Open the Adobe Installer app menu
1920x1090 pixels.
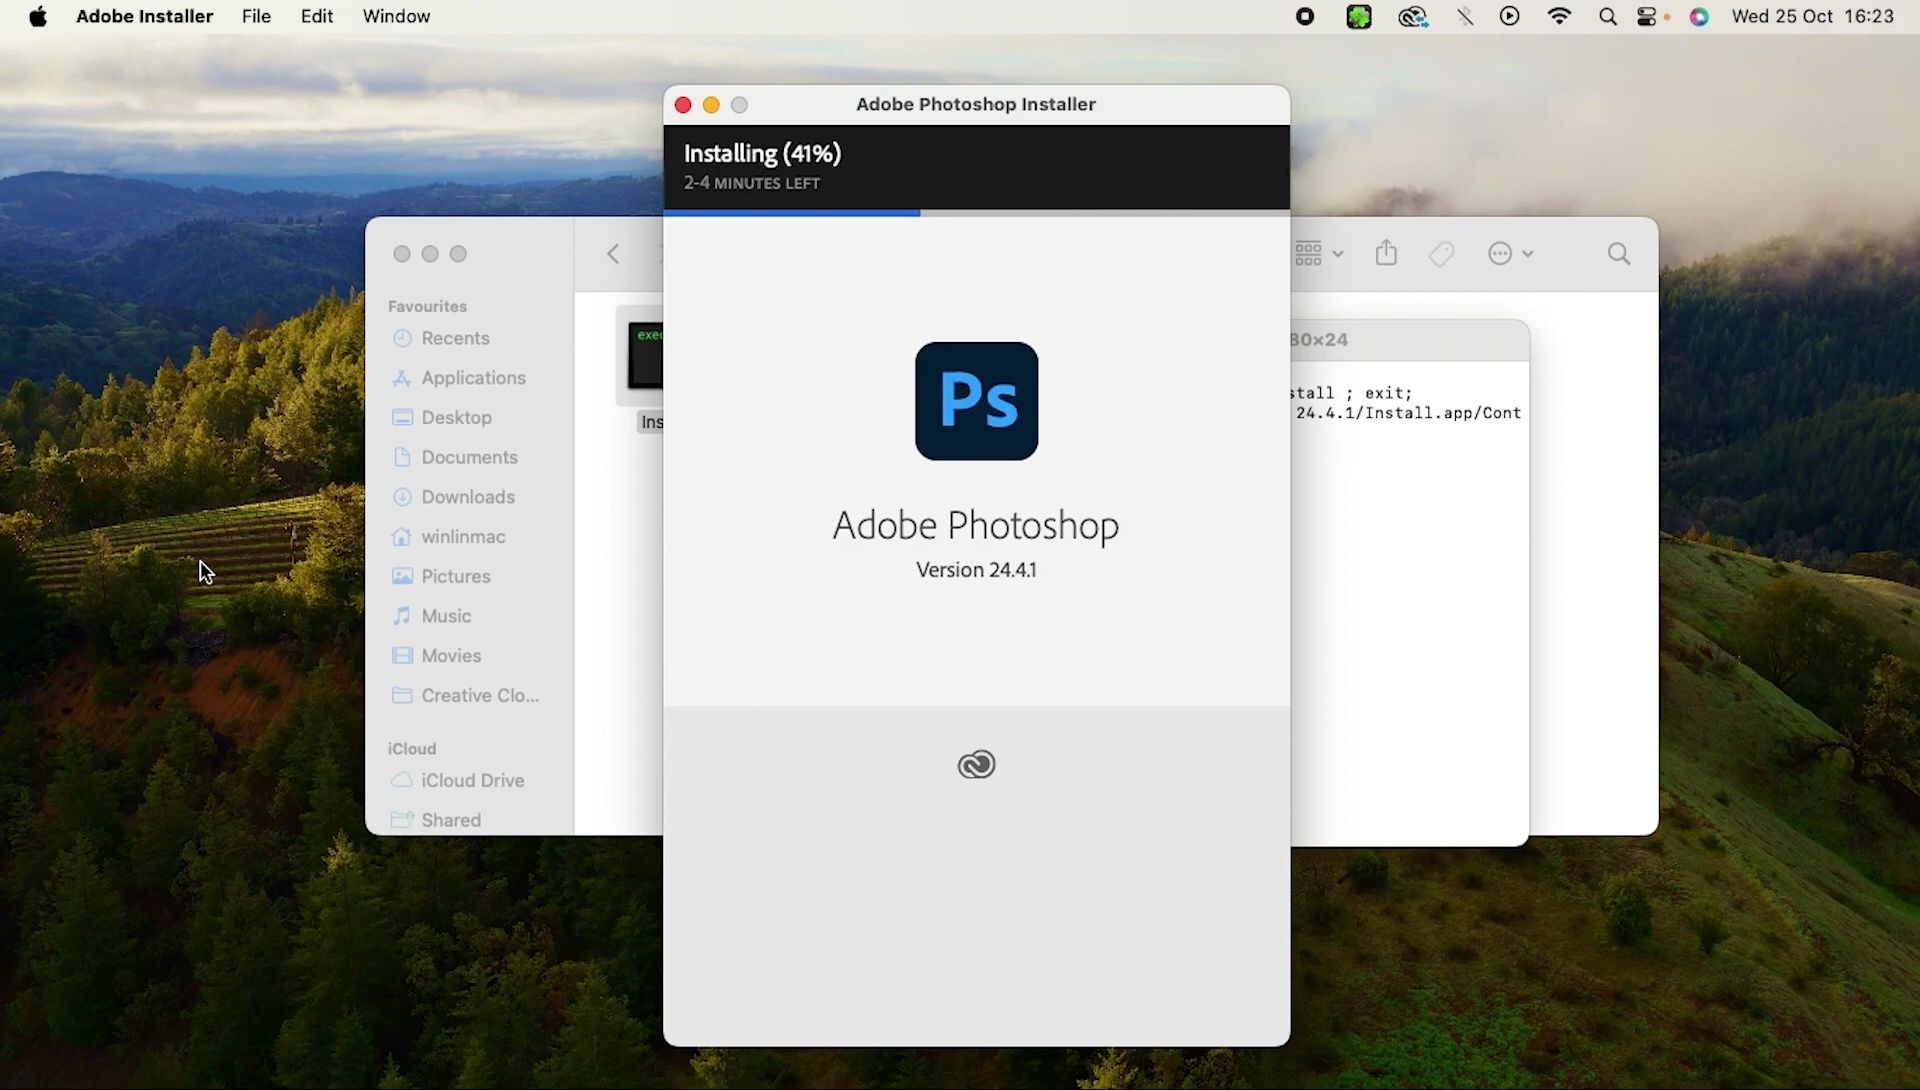[x=144, y=16]
